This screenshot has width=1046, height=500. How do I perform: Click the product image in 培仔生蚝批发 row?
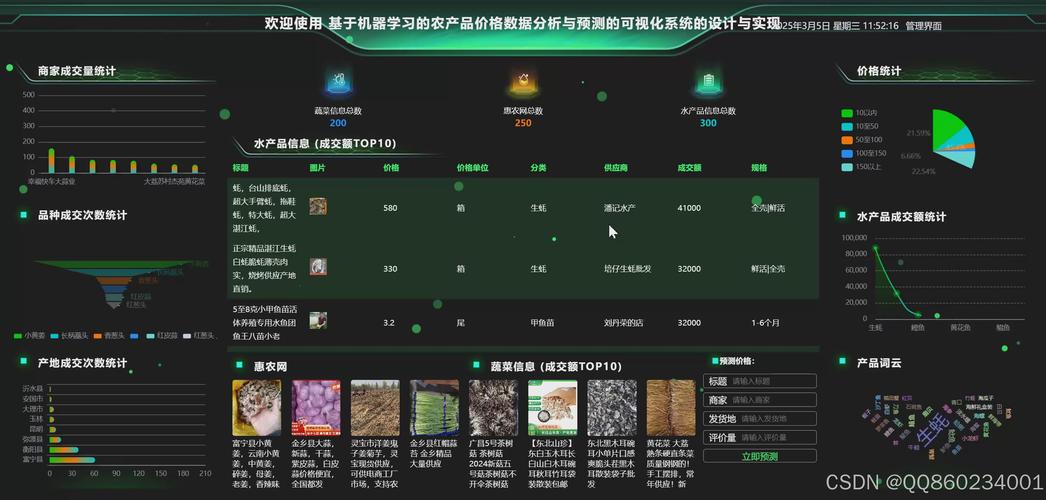tap(318, 267)
